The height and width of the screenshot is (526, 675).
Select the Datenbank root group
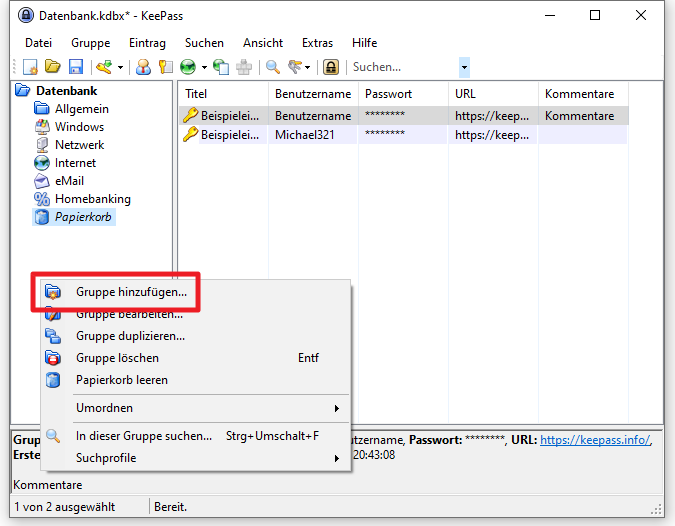pyautogui.click(x=67, y=91)
